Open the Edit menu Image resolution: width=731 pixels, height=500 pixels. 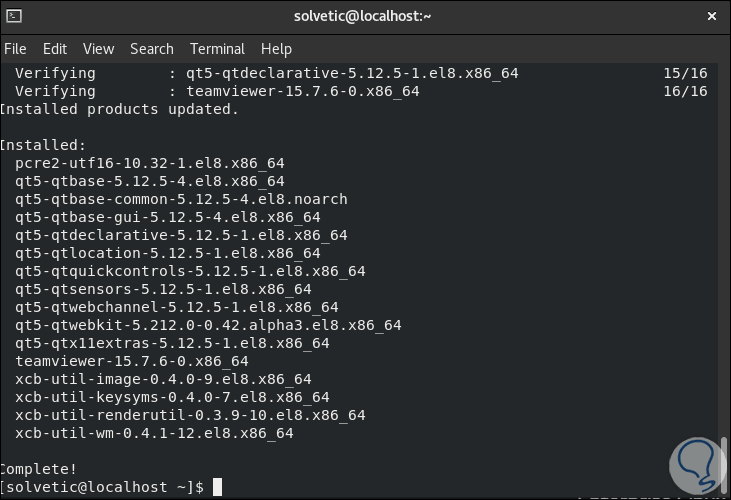point(55,48)
